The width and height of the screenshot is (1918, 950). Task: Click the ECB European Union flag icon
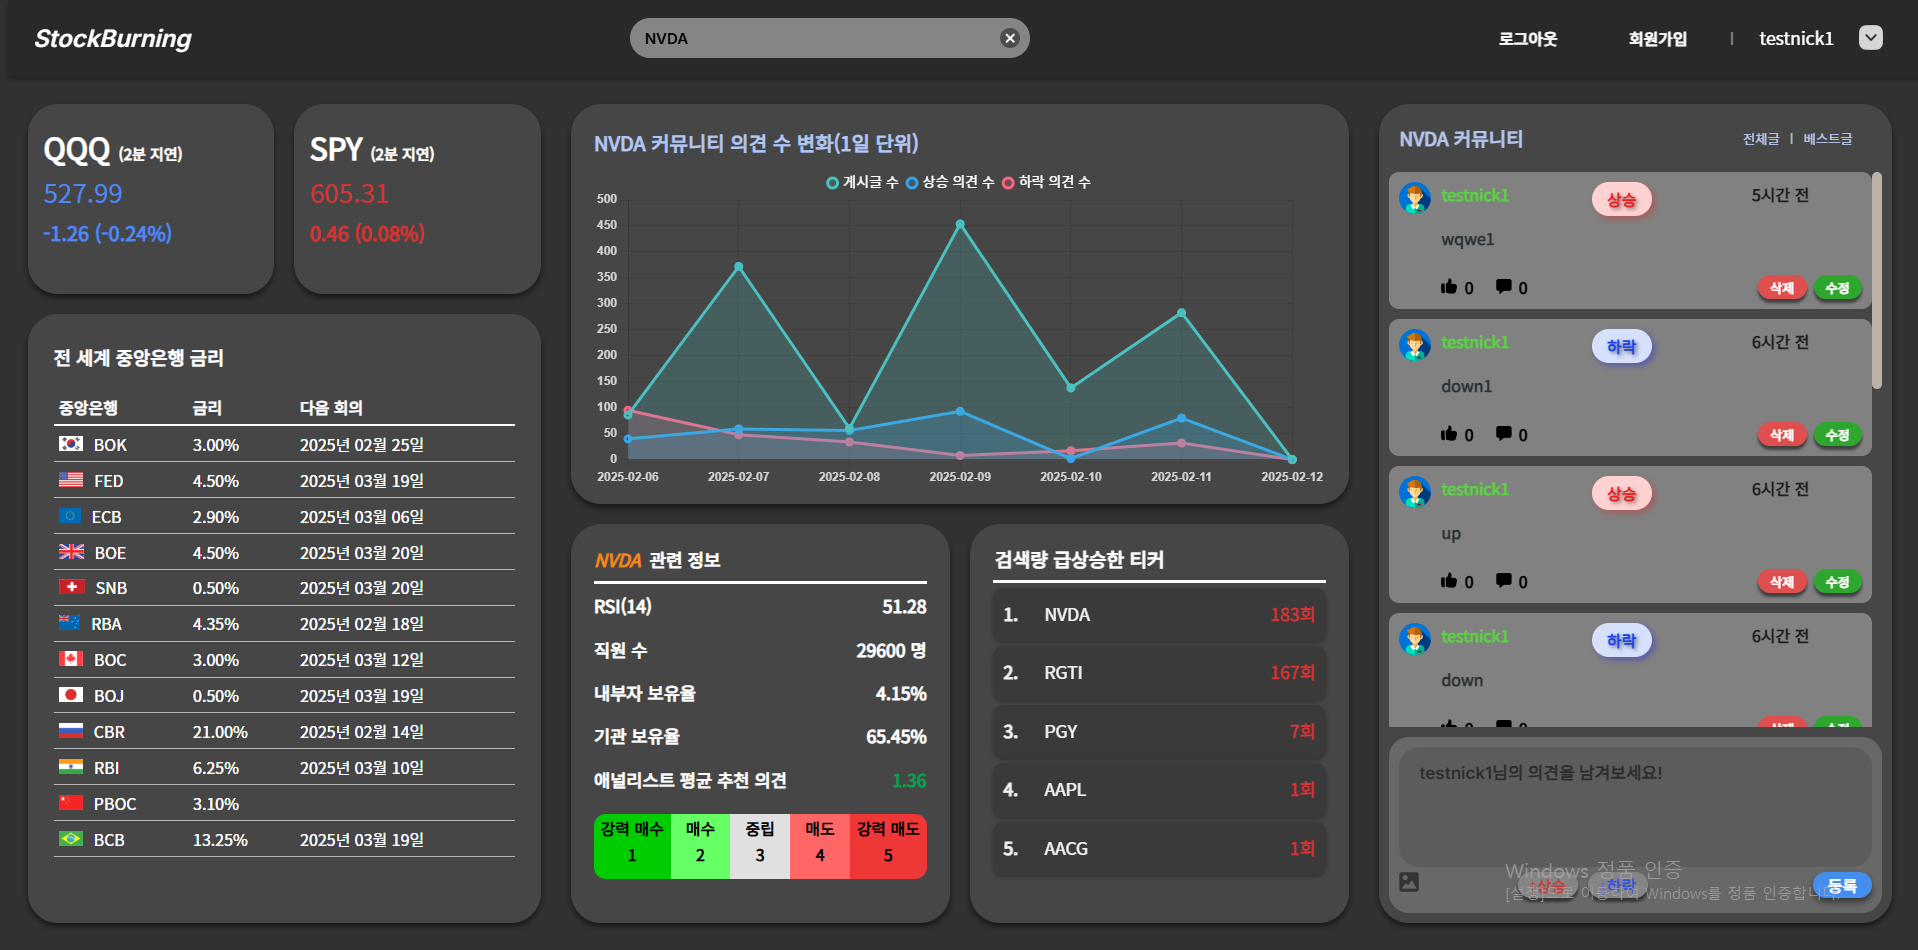point(70,516)
